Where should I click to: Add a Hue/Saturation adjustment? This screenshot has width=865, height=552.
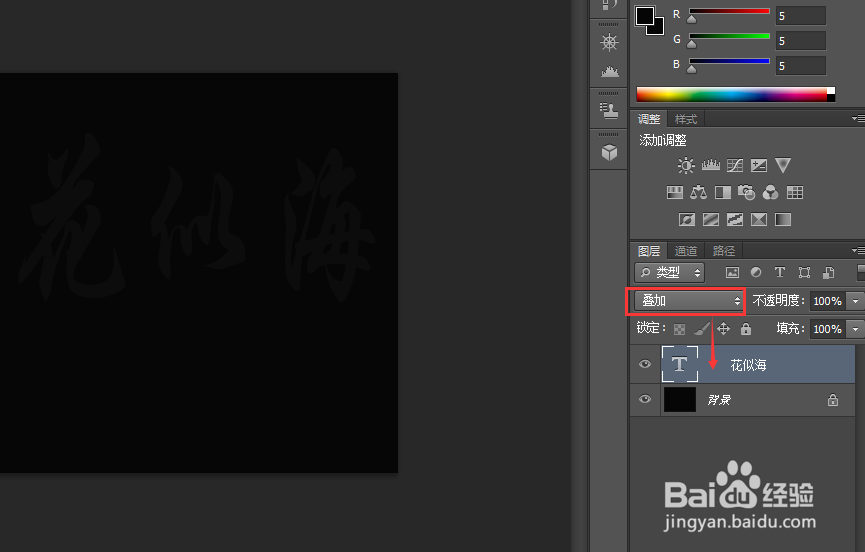(x=675, y=192)
